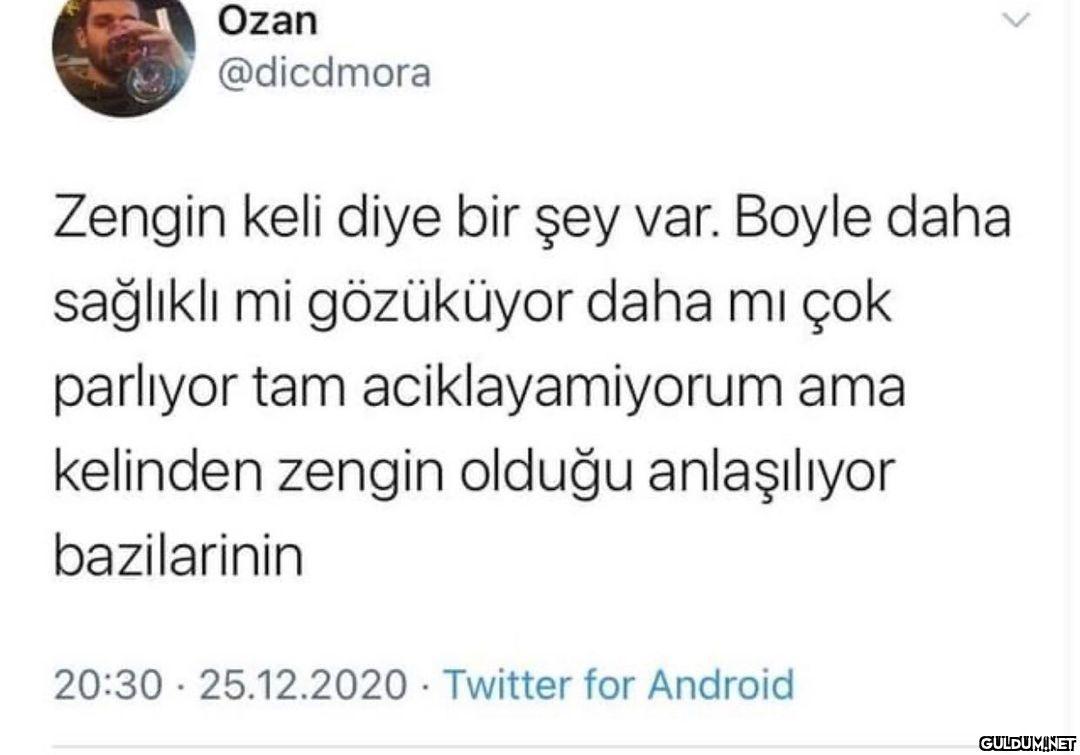
Task: Click the word "anlaşılıyor" in the tweet
Action: coord(771,474)
